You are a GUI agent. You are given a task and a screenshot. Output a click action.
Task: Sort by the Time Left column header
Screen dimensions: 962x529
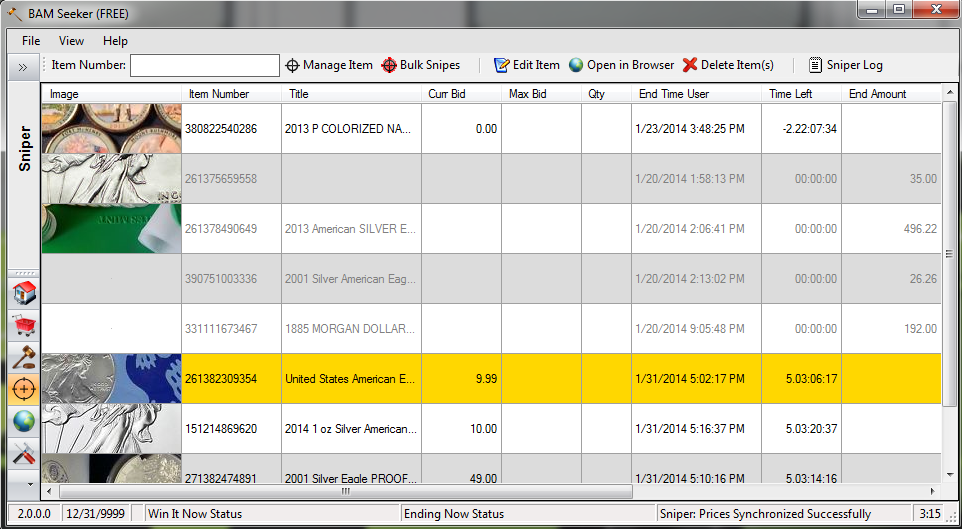point(801,94)
